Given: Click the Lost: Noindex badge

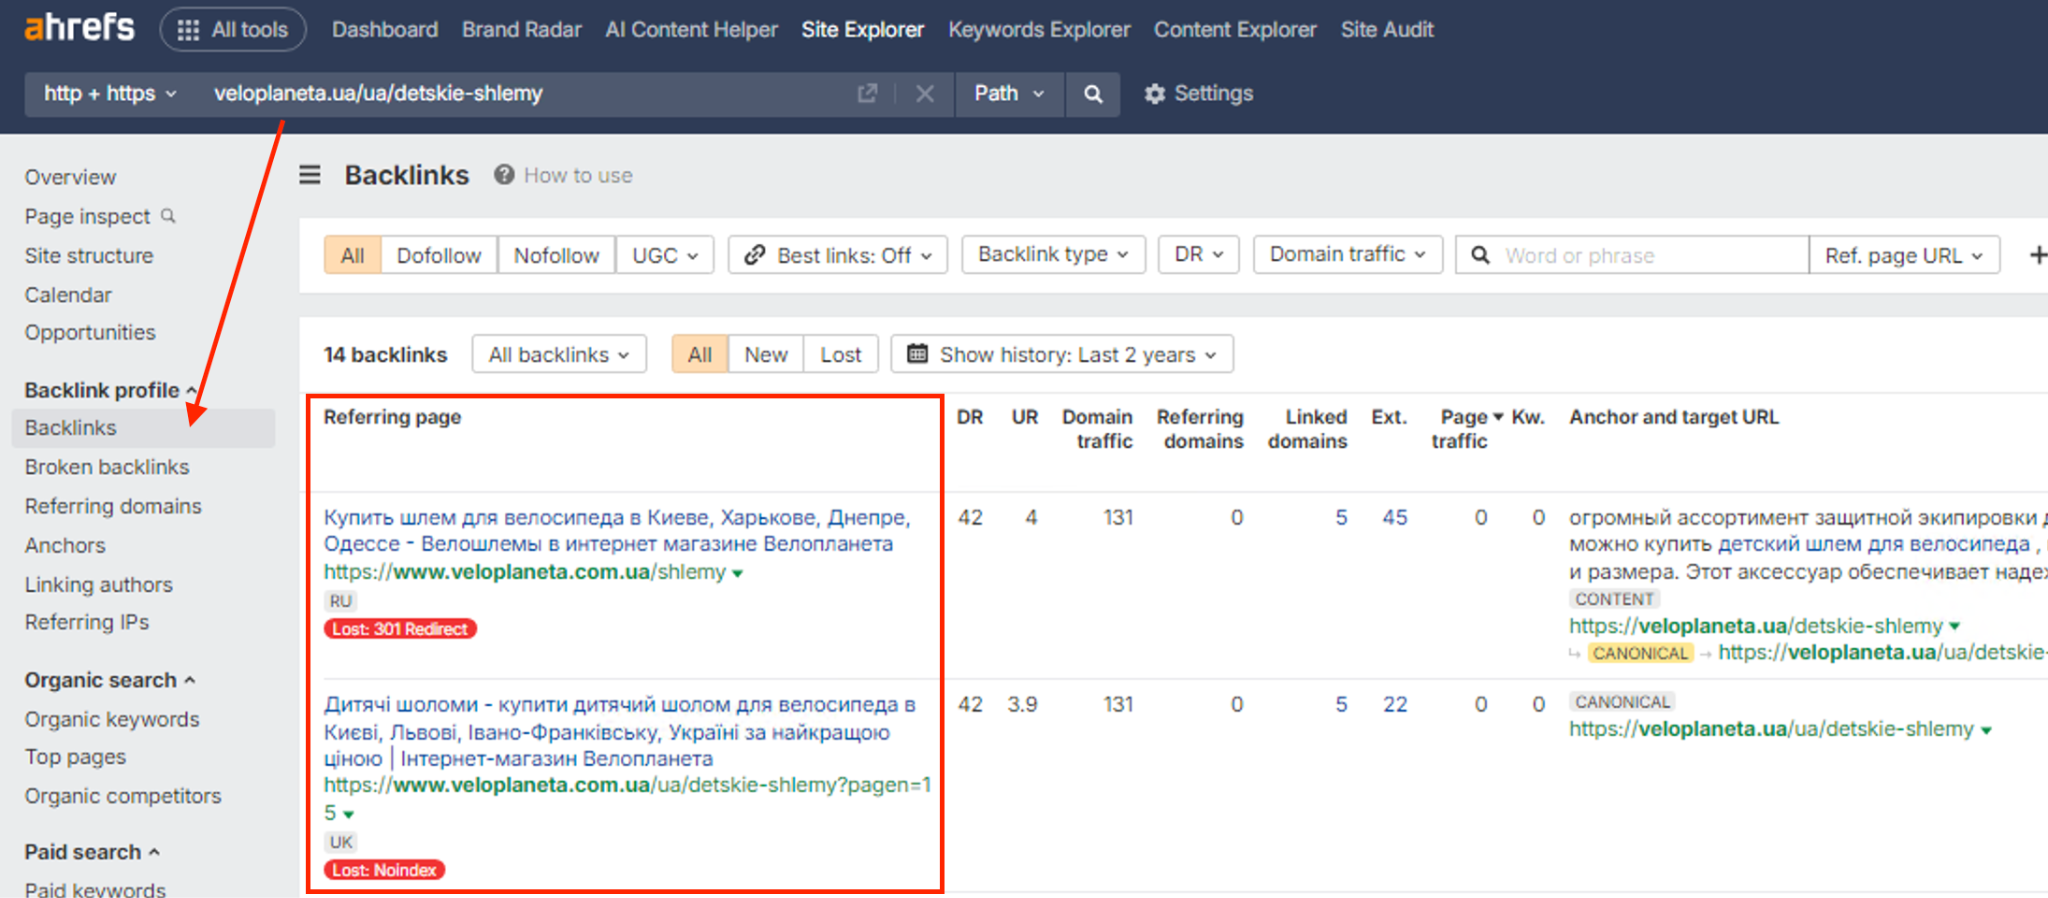Looking at the screenshot, I should click(x=384, y=870).
